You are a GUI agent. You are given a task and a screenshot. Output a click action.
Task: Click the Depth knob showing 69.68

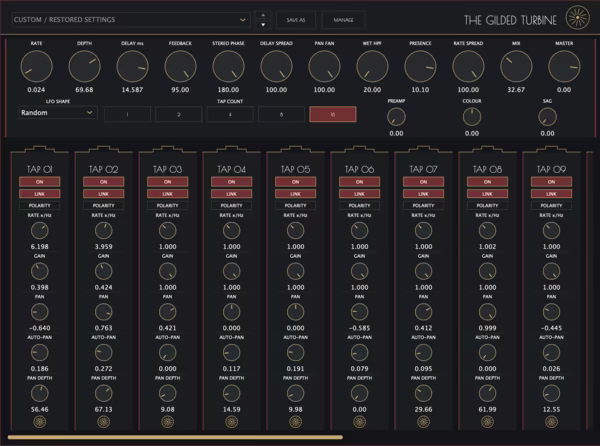[x=84, y=67]
